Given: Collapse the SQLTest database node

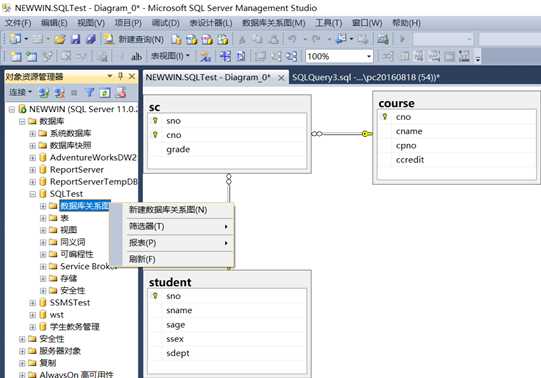Looking at the screenshot, I should click(x=32, y=194).
